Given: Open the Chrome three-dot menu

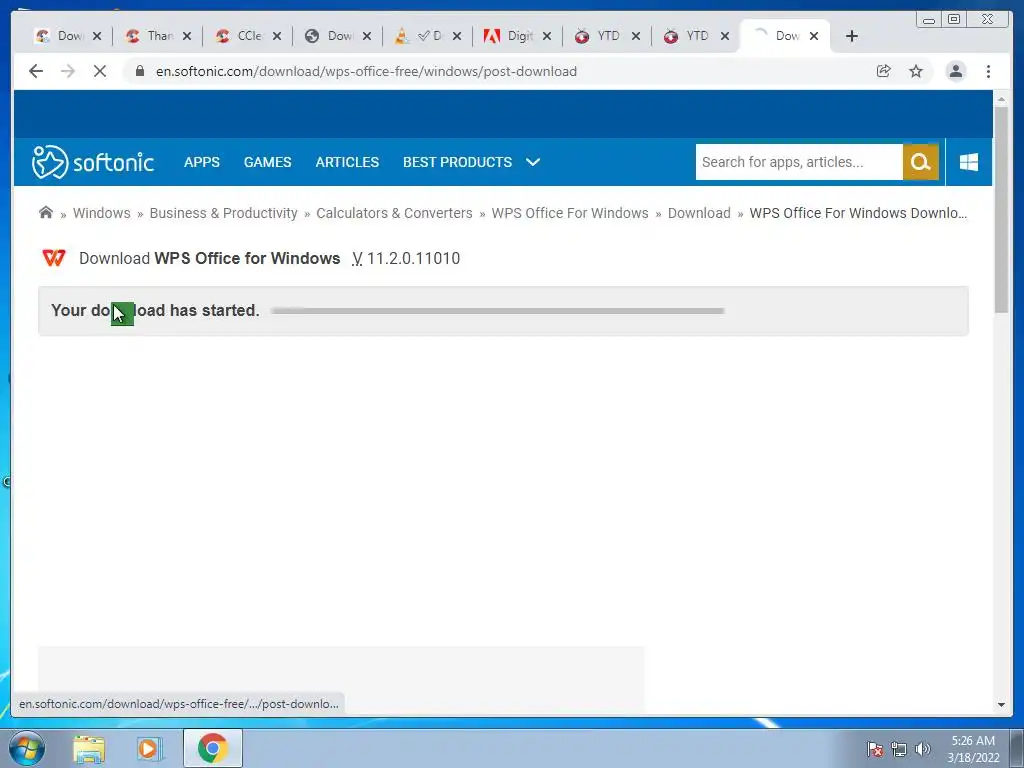Looking at the screenshot, I should pyautogui.click(x=989, y=71).
